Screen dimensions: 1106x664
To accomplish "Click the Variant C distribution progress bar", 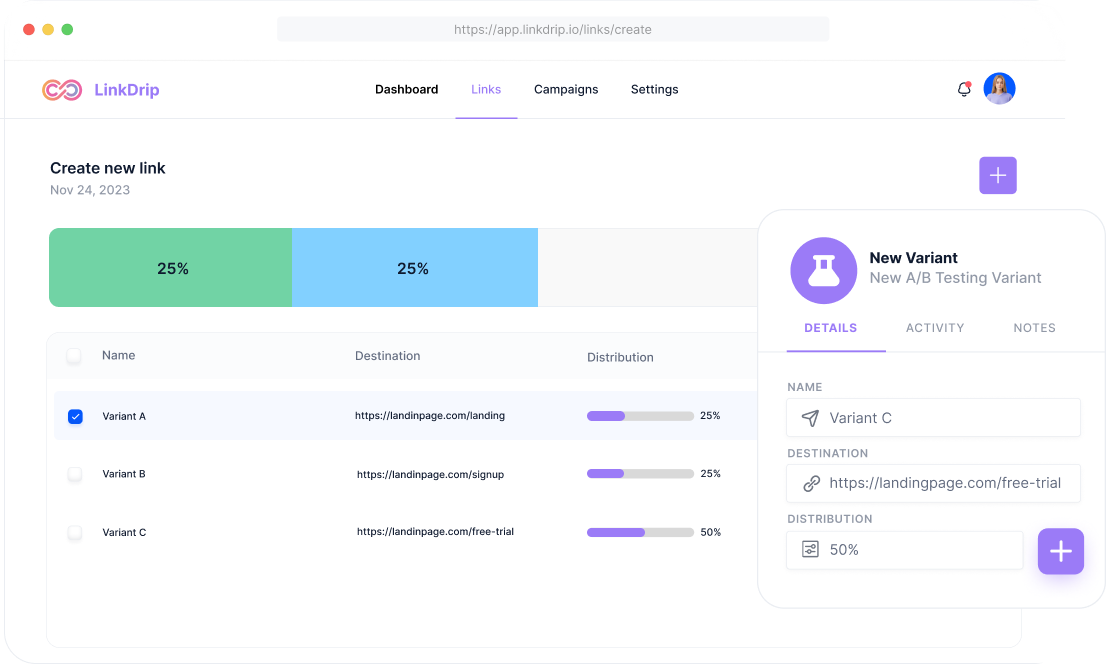I will 640,532.
